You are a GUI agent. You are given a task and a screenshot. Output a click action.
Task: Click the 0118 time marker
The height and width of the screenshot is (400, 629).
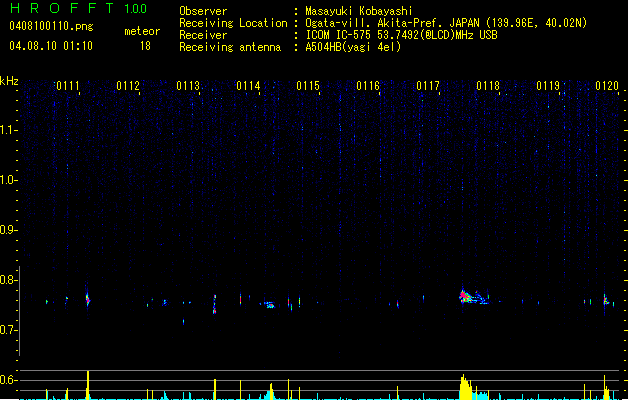coord(488,86)
